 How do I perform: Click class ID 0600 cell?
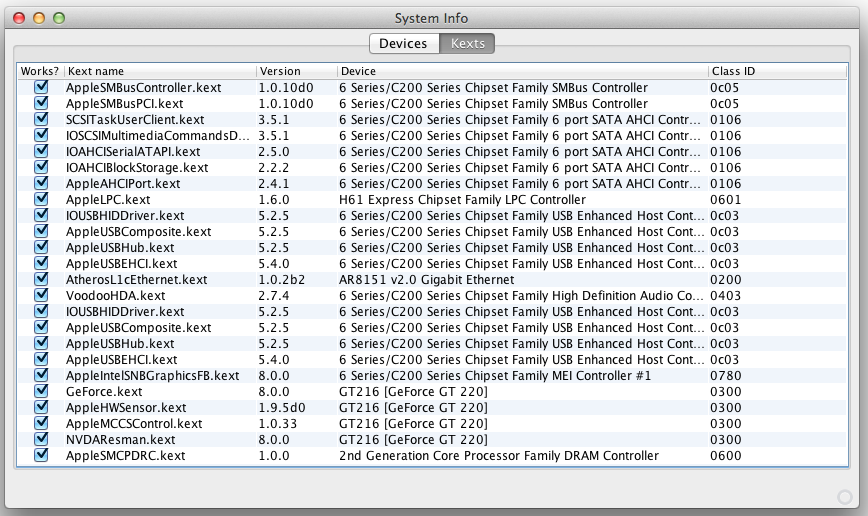point(725,456)
